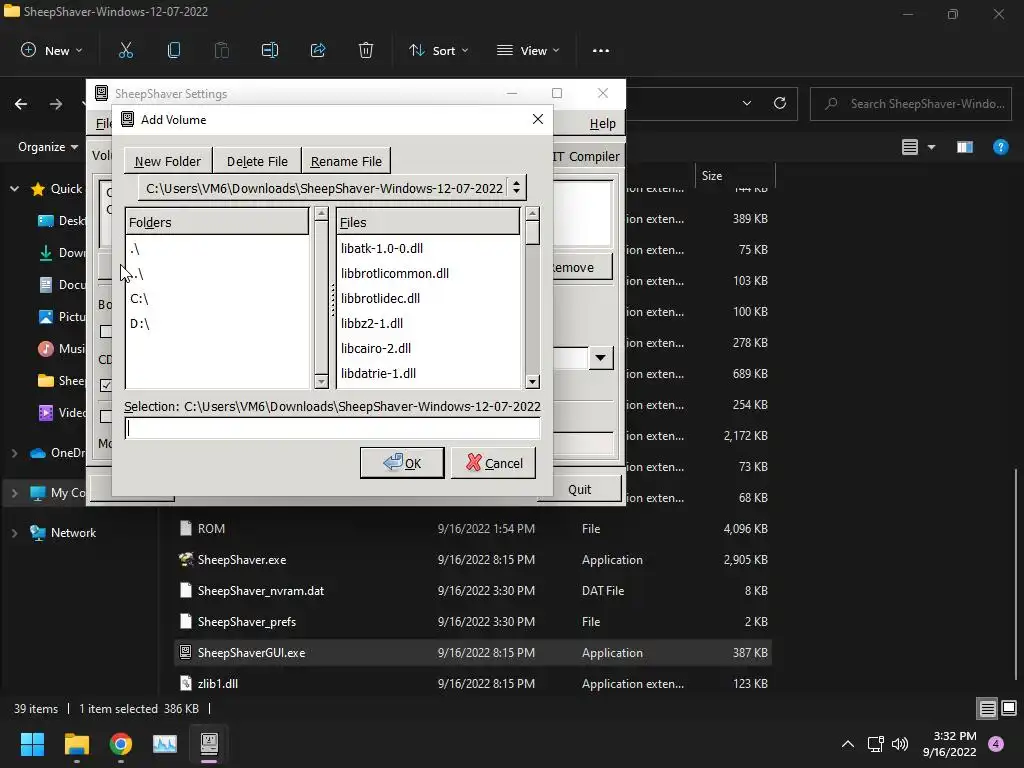Open the three-dots See more menu
This screenshot has width=1024, height=768.
pyautogui.click(x=601, y=50)
